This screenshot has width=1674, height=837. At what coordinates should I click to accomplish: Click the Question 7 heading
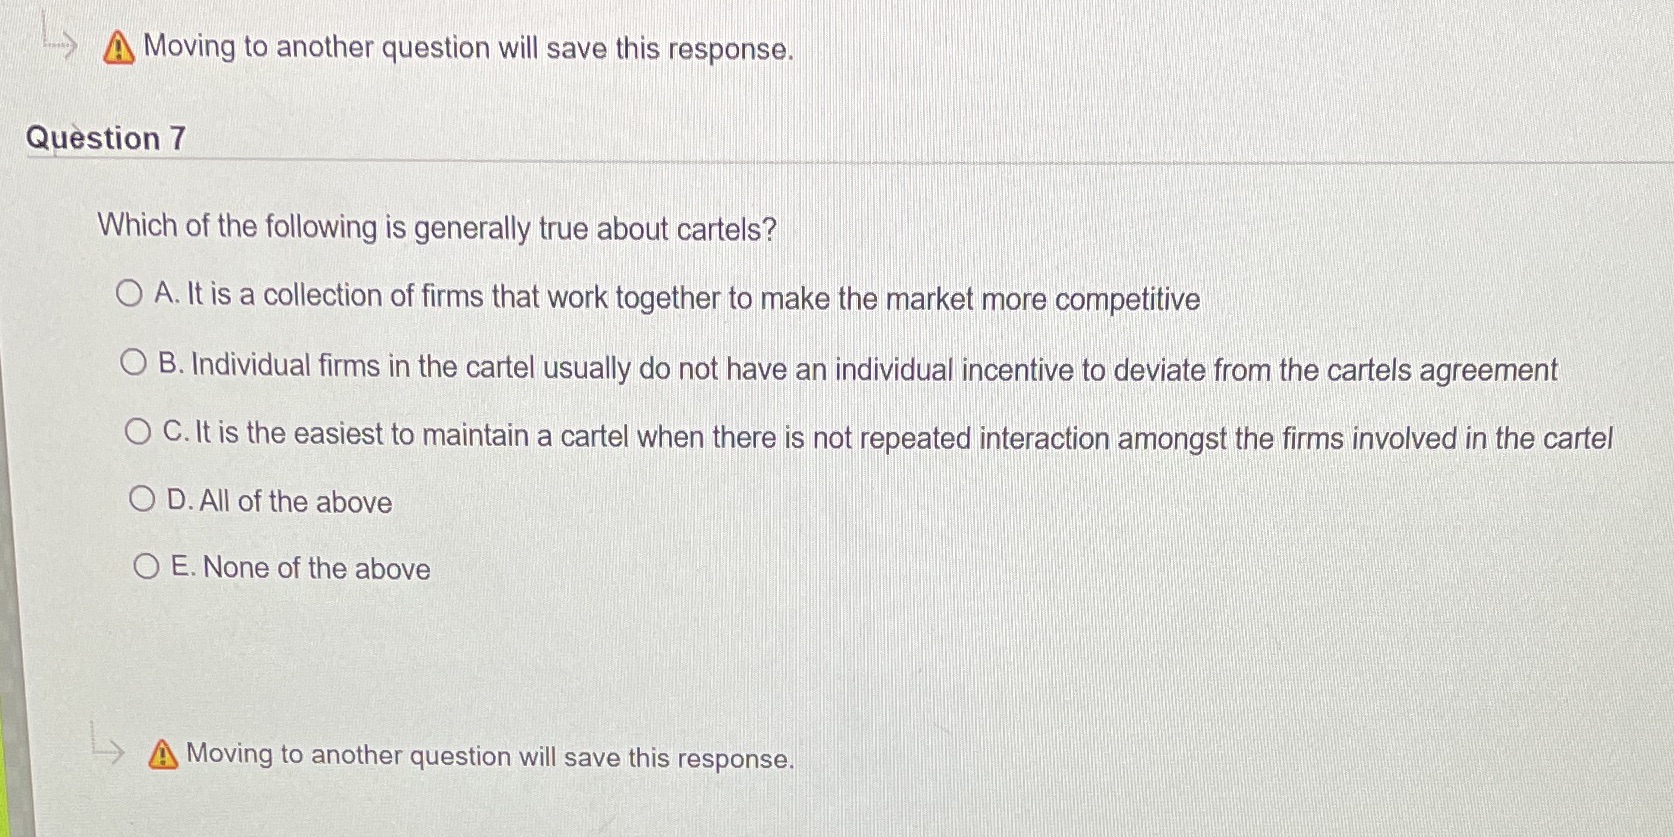pyautogui.click(x=106, y=139)
